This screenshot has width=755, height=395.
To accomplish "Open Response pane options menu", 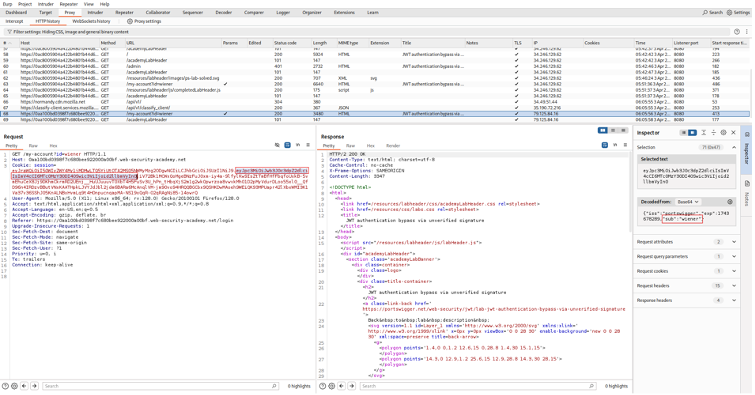I will tap(625, 145).
